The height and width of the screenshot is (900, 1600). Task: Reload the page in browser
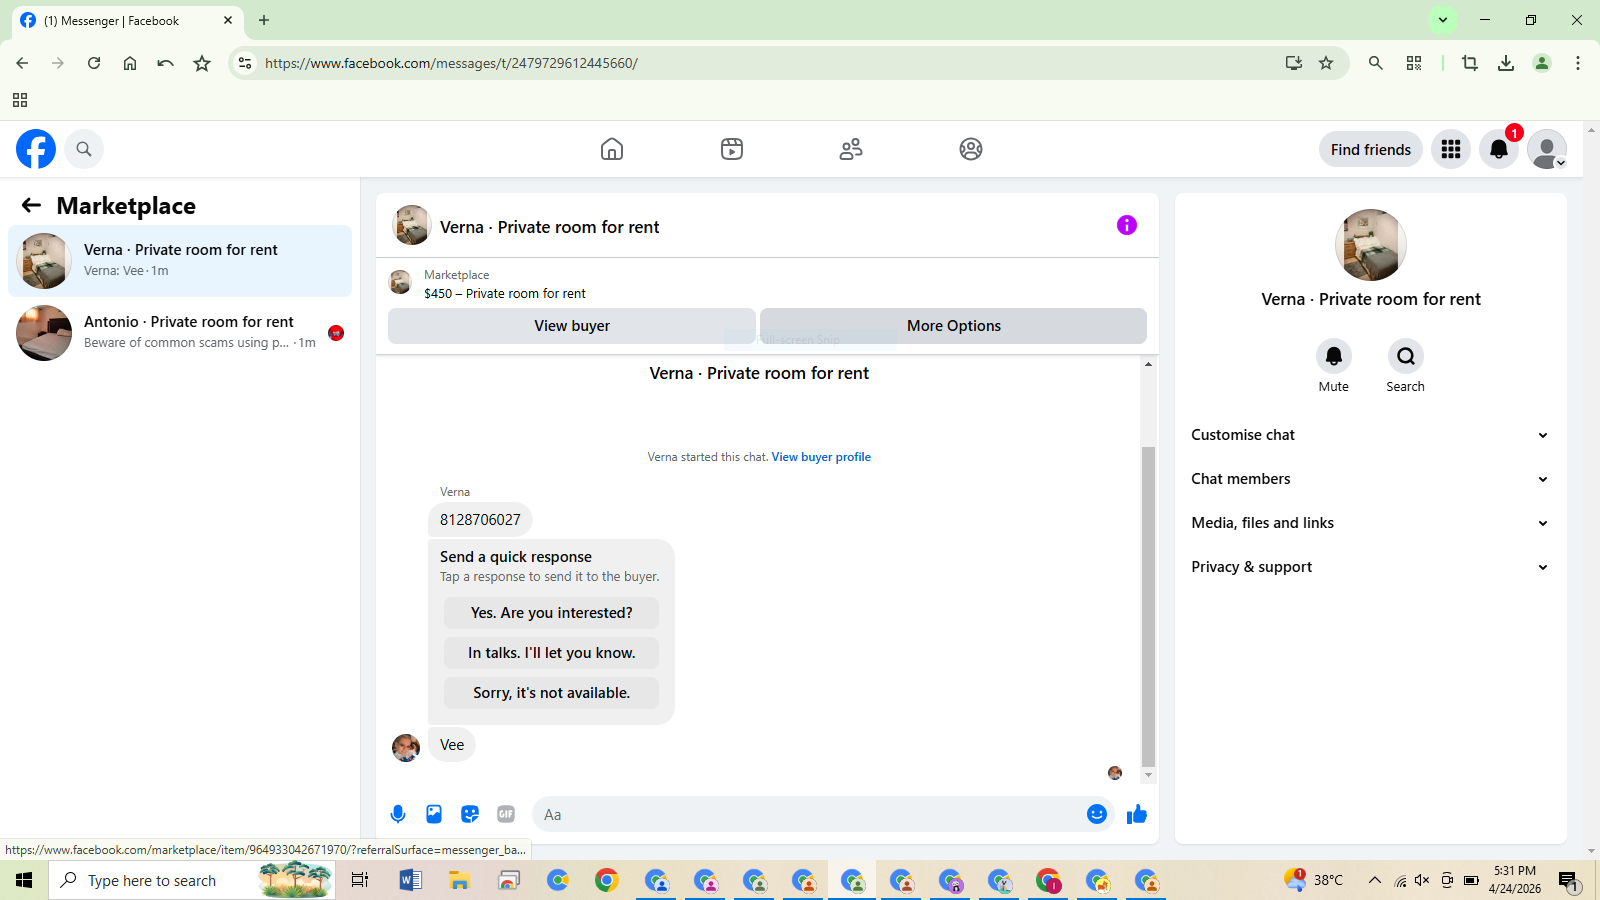tap(94, 63)
